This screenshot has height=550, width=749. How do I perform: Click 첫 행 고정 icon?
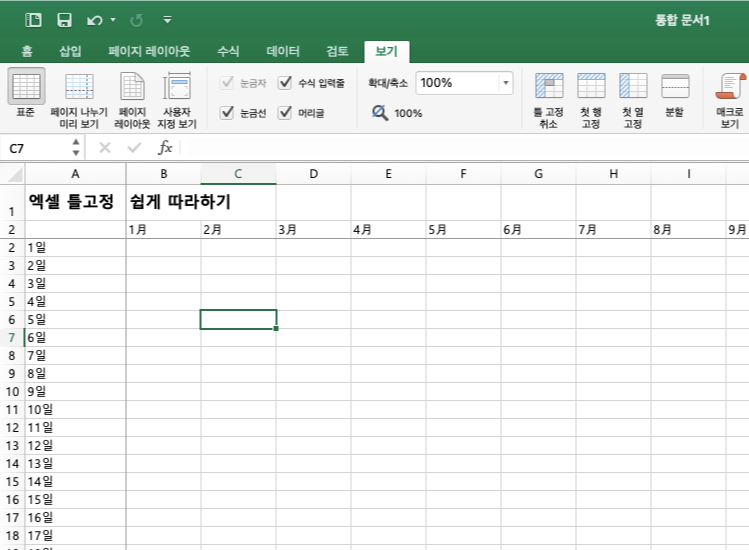click(591, 86)
